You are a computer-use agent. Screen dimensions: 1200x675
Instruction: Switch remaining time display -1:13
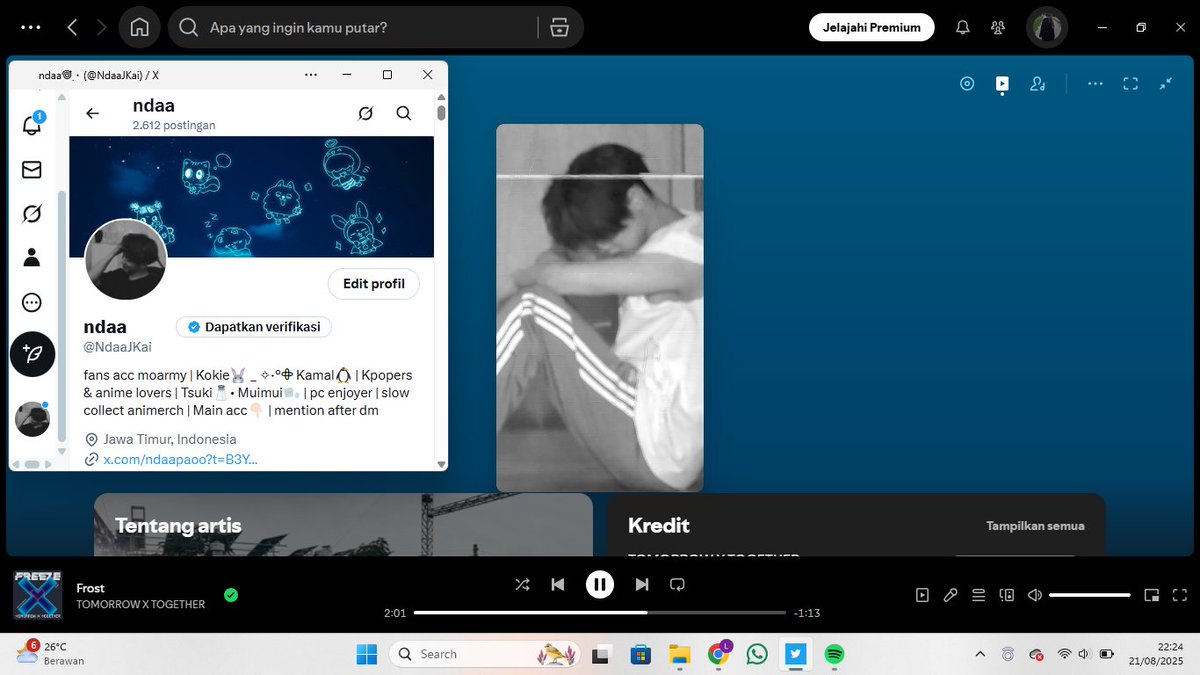[806, 613]
